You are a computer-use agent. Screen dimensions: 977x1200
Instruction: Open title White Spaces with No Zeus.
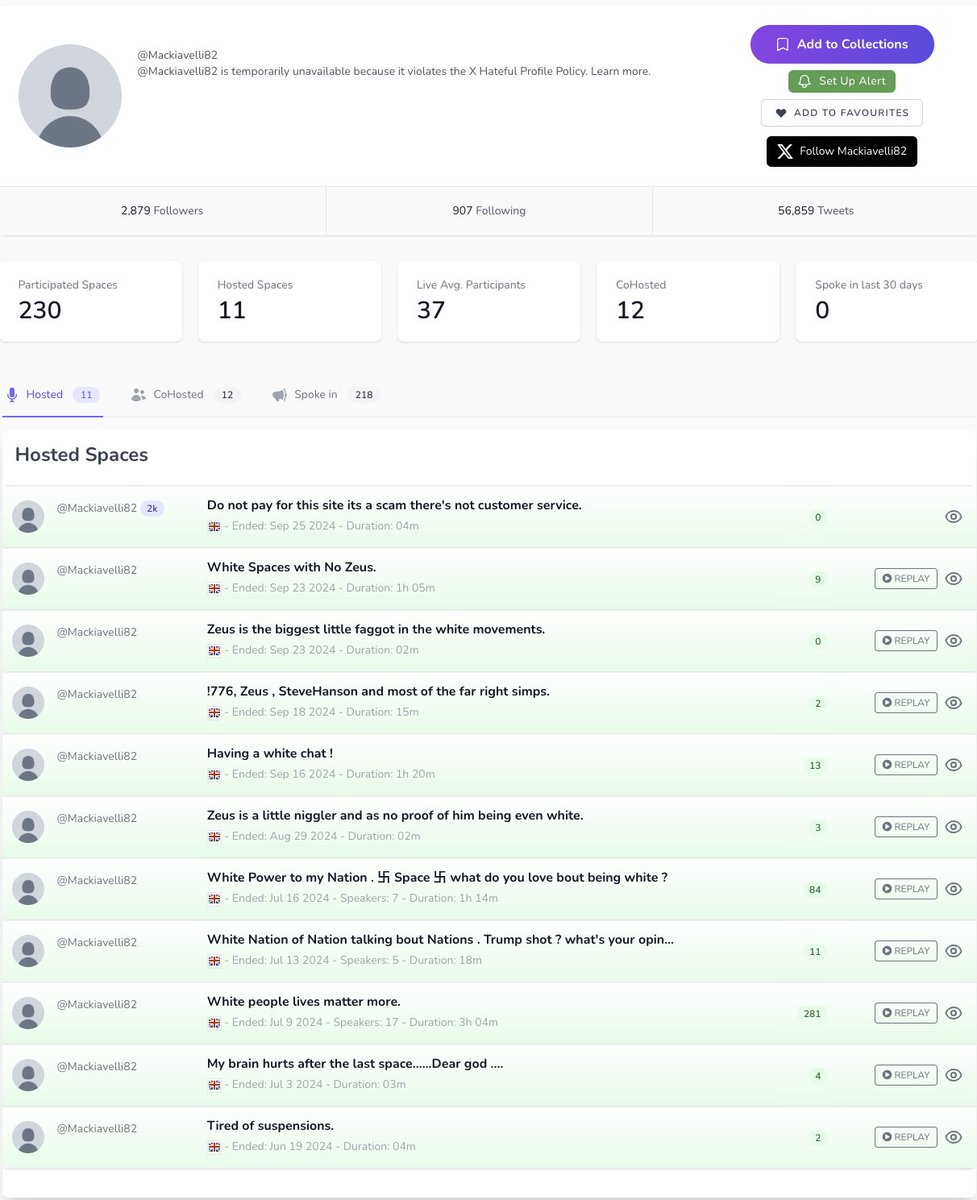[291, 567]
